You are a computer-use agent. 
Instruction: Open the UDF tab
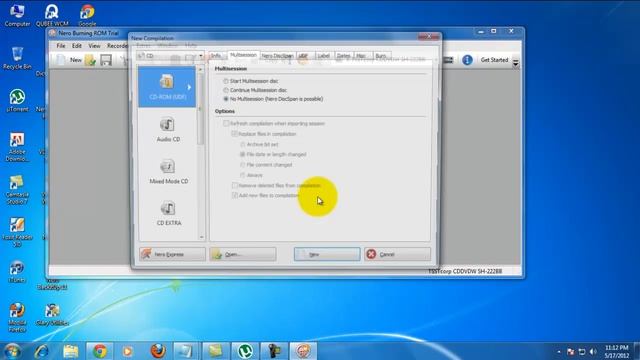click(x=303, y=56)
